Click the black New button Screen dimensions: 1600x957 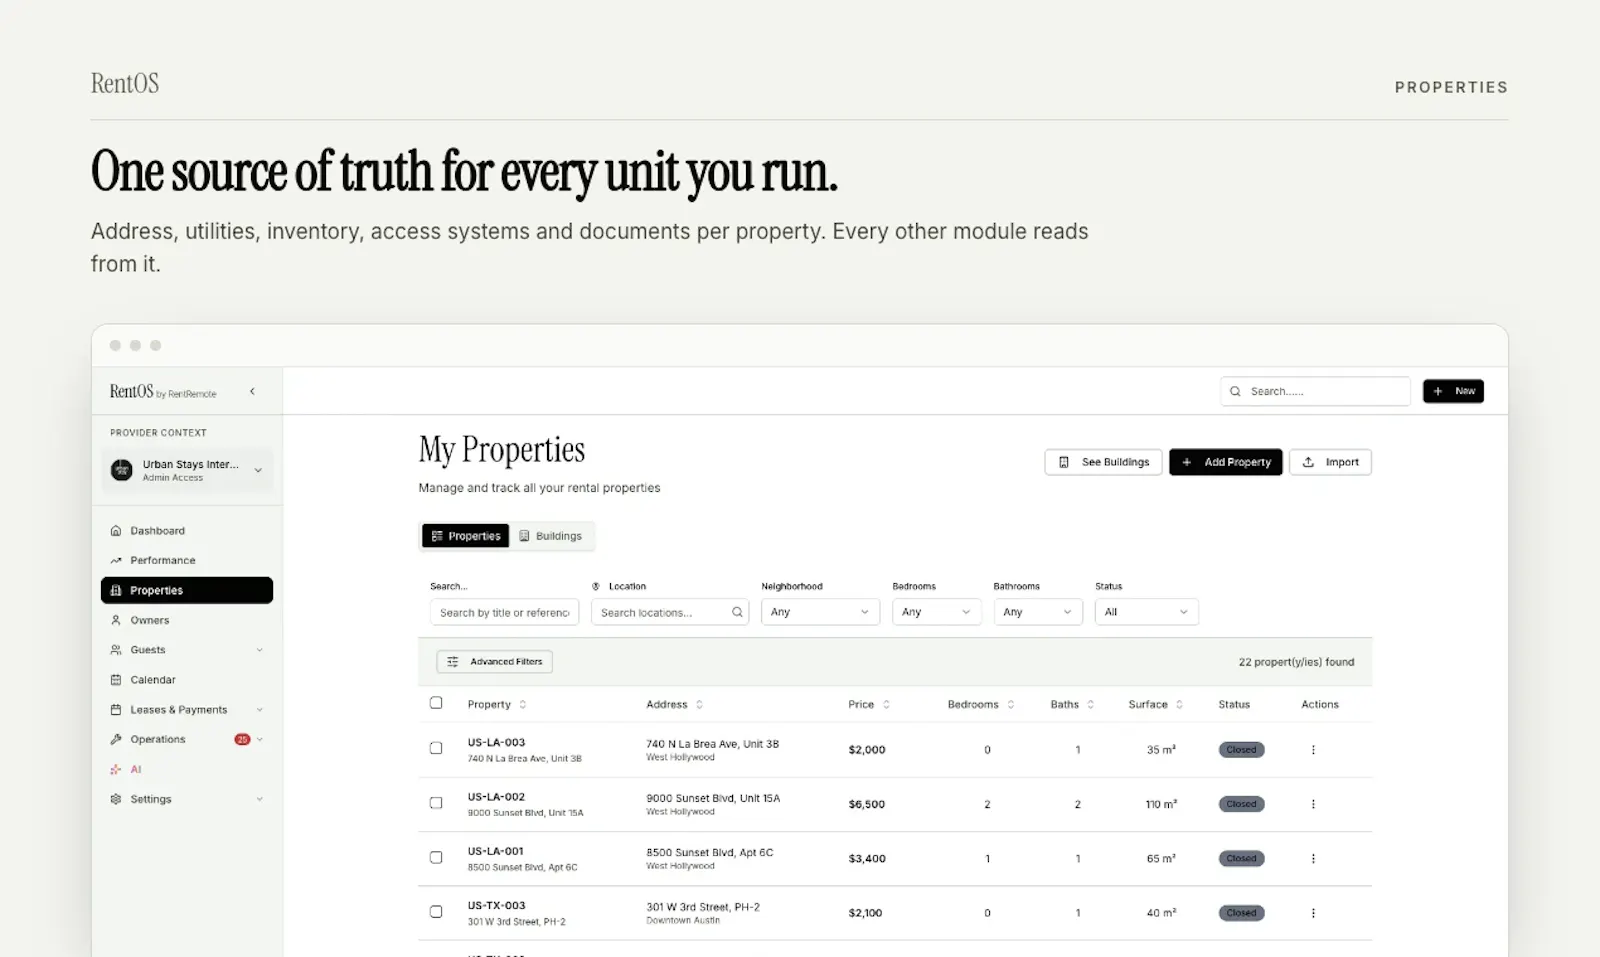[1453, 391]
